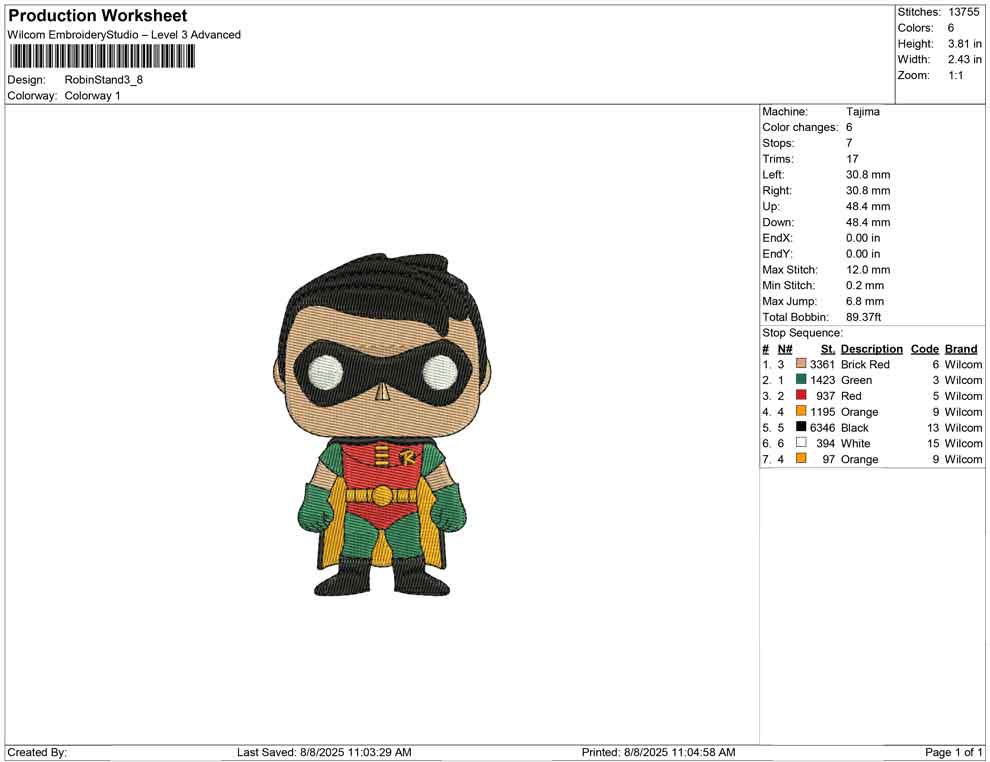This screenshot has height=762, width=990.
Task: Click the 'Printed: 8/8/2025 11:04:58 AM' text
Action: (x=658, y=752)
